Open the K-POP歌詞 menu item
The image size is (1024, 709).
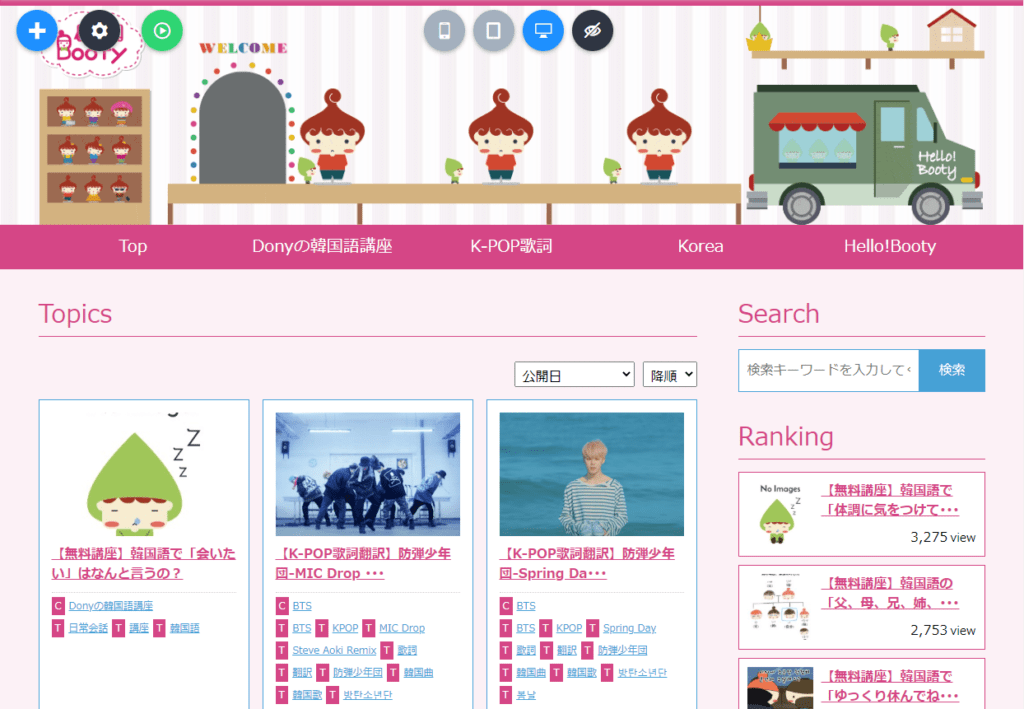click(x=511, y=246)
